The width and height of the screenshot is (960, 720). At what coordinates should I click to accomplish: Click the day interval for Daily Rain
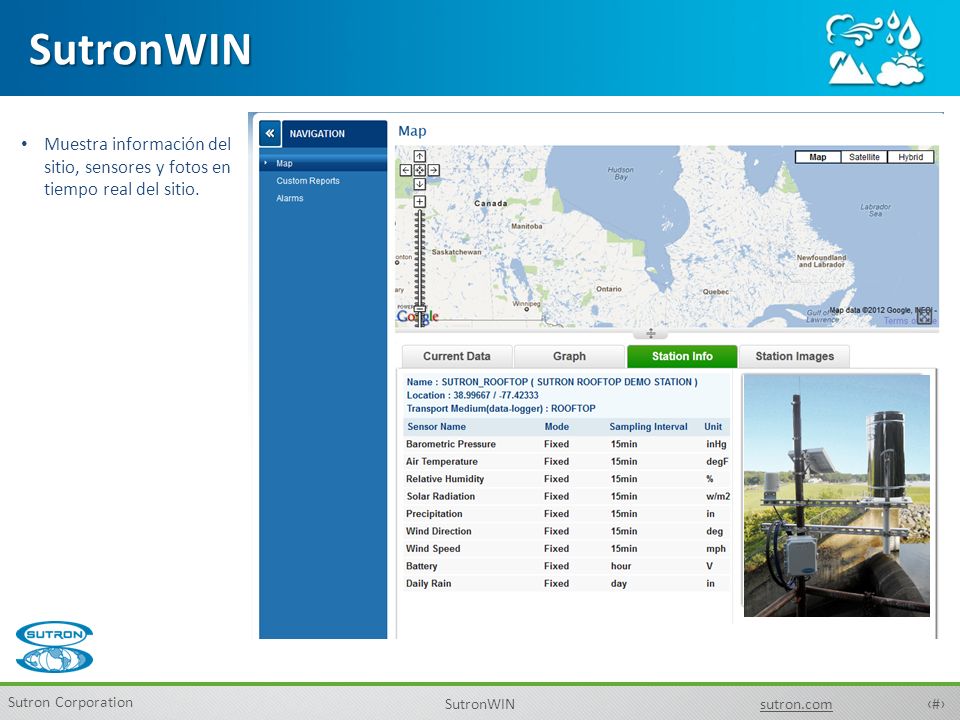point(619,584)
